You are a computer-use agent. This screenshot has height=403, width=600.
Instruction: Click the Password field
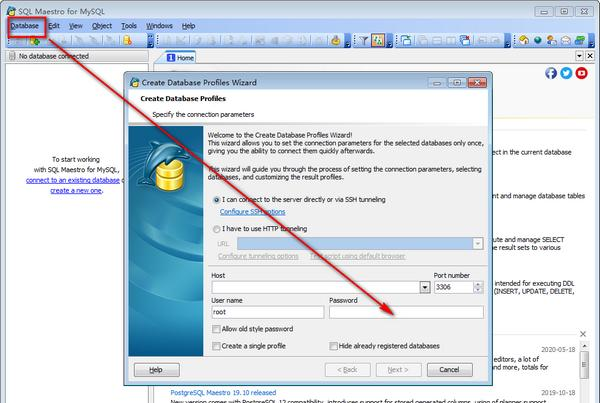click(406, 312)
